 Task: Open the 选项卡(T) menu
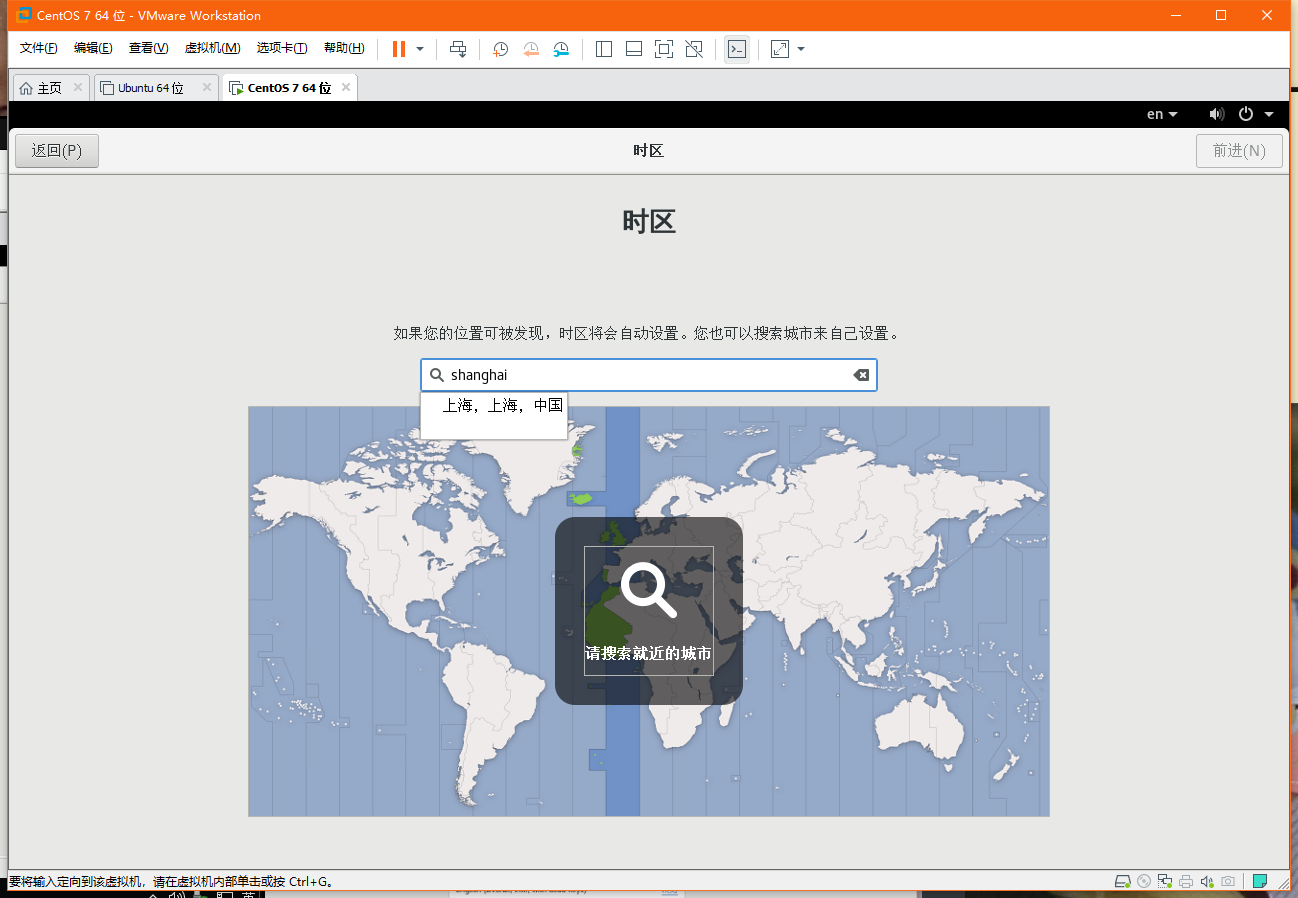point(282,48)
